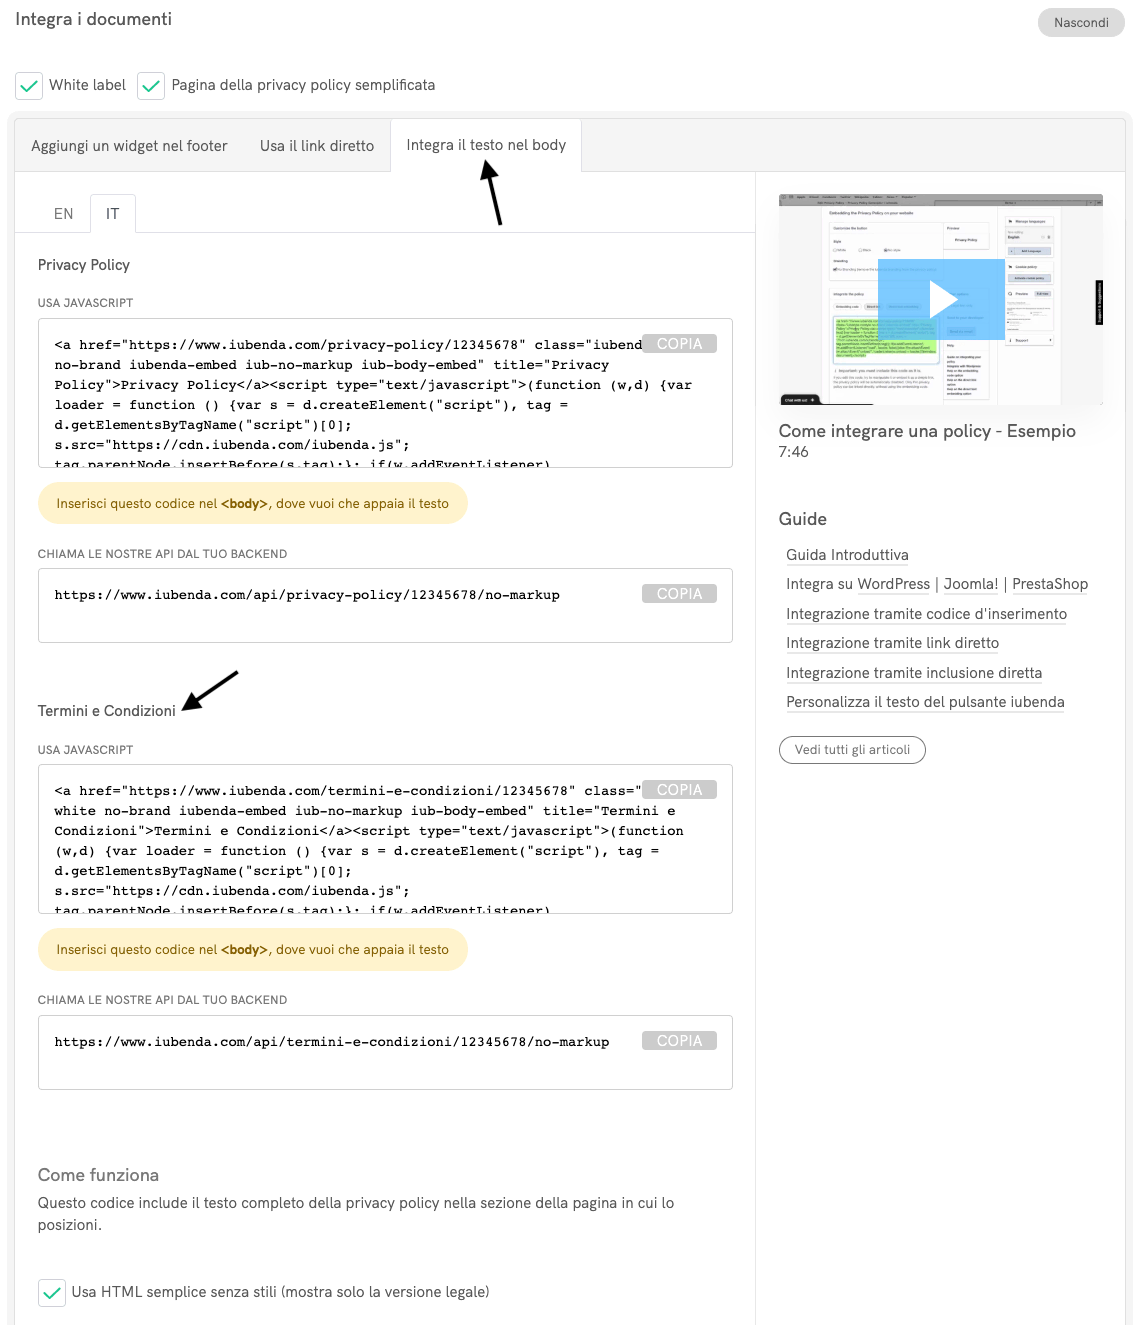This screenshot has width=1140, height=1325.
Task: Switch to the EN language tab
Action: (x=63, y=214)
